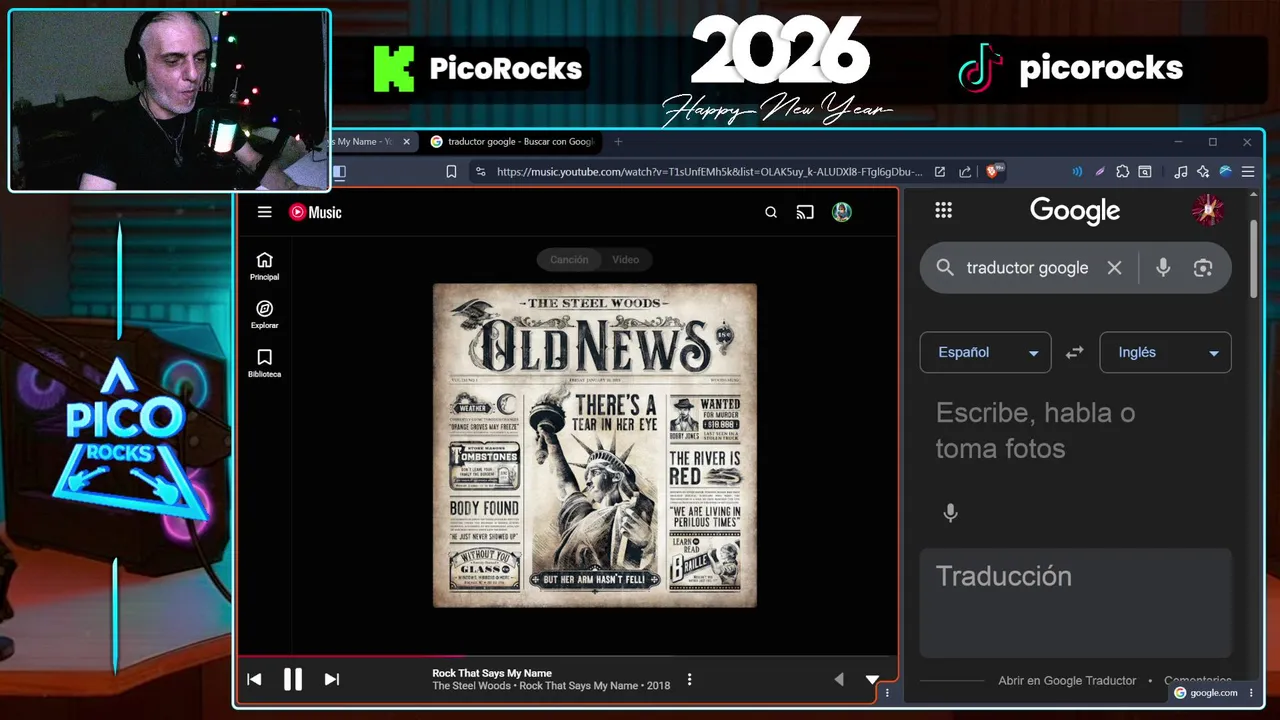
Task: Pause the current song
Action: (x=293, y=679)
